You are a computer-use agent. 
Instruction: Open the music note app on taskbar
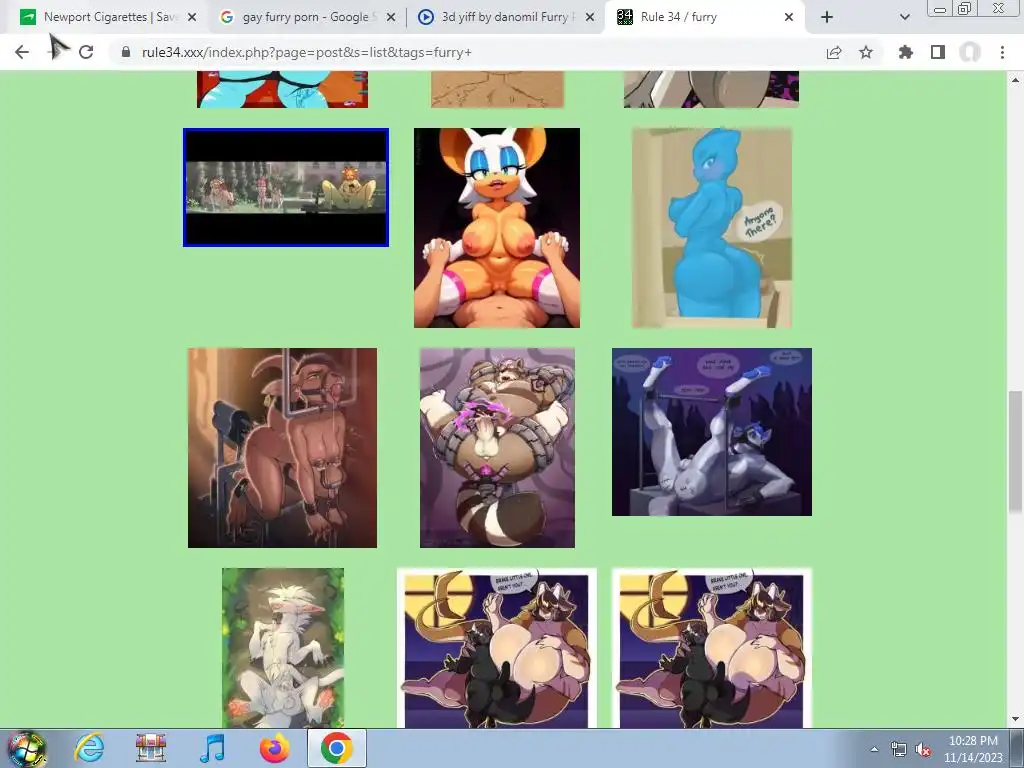click(212, 748)
